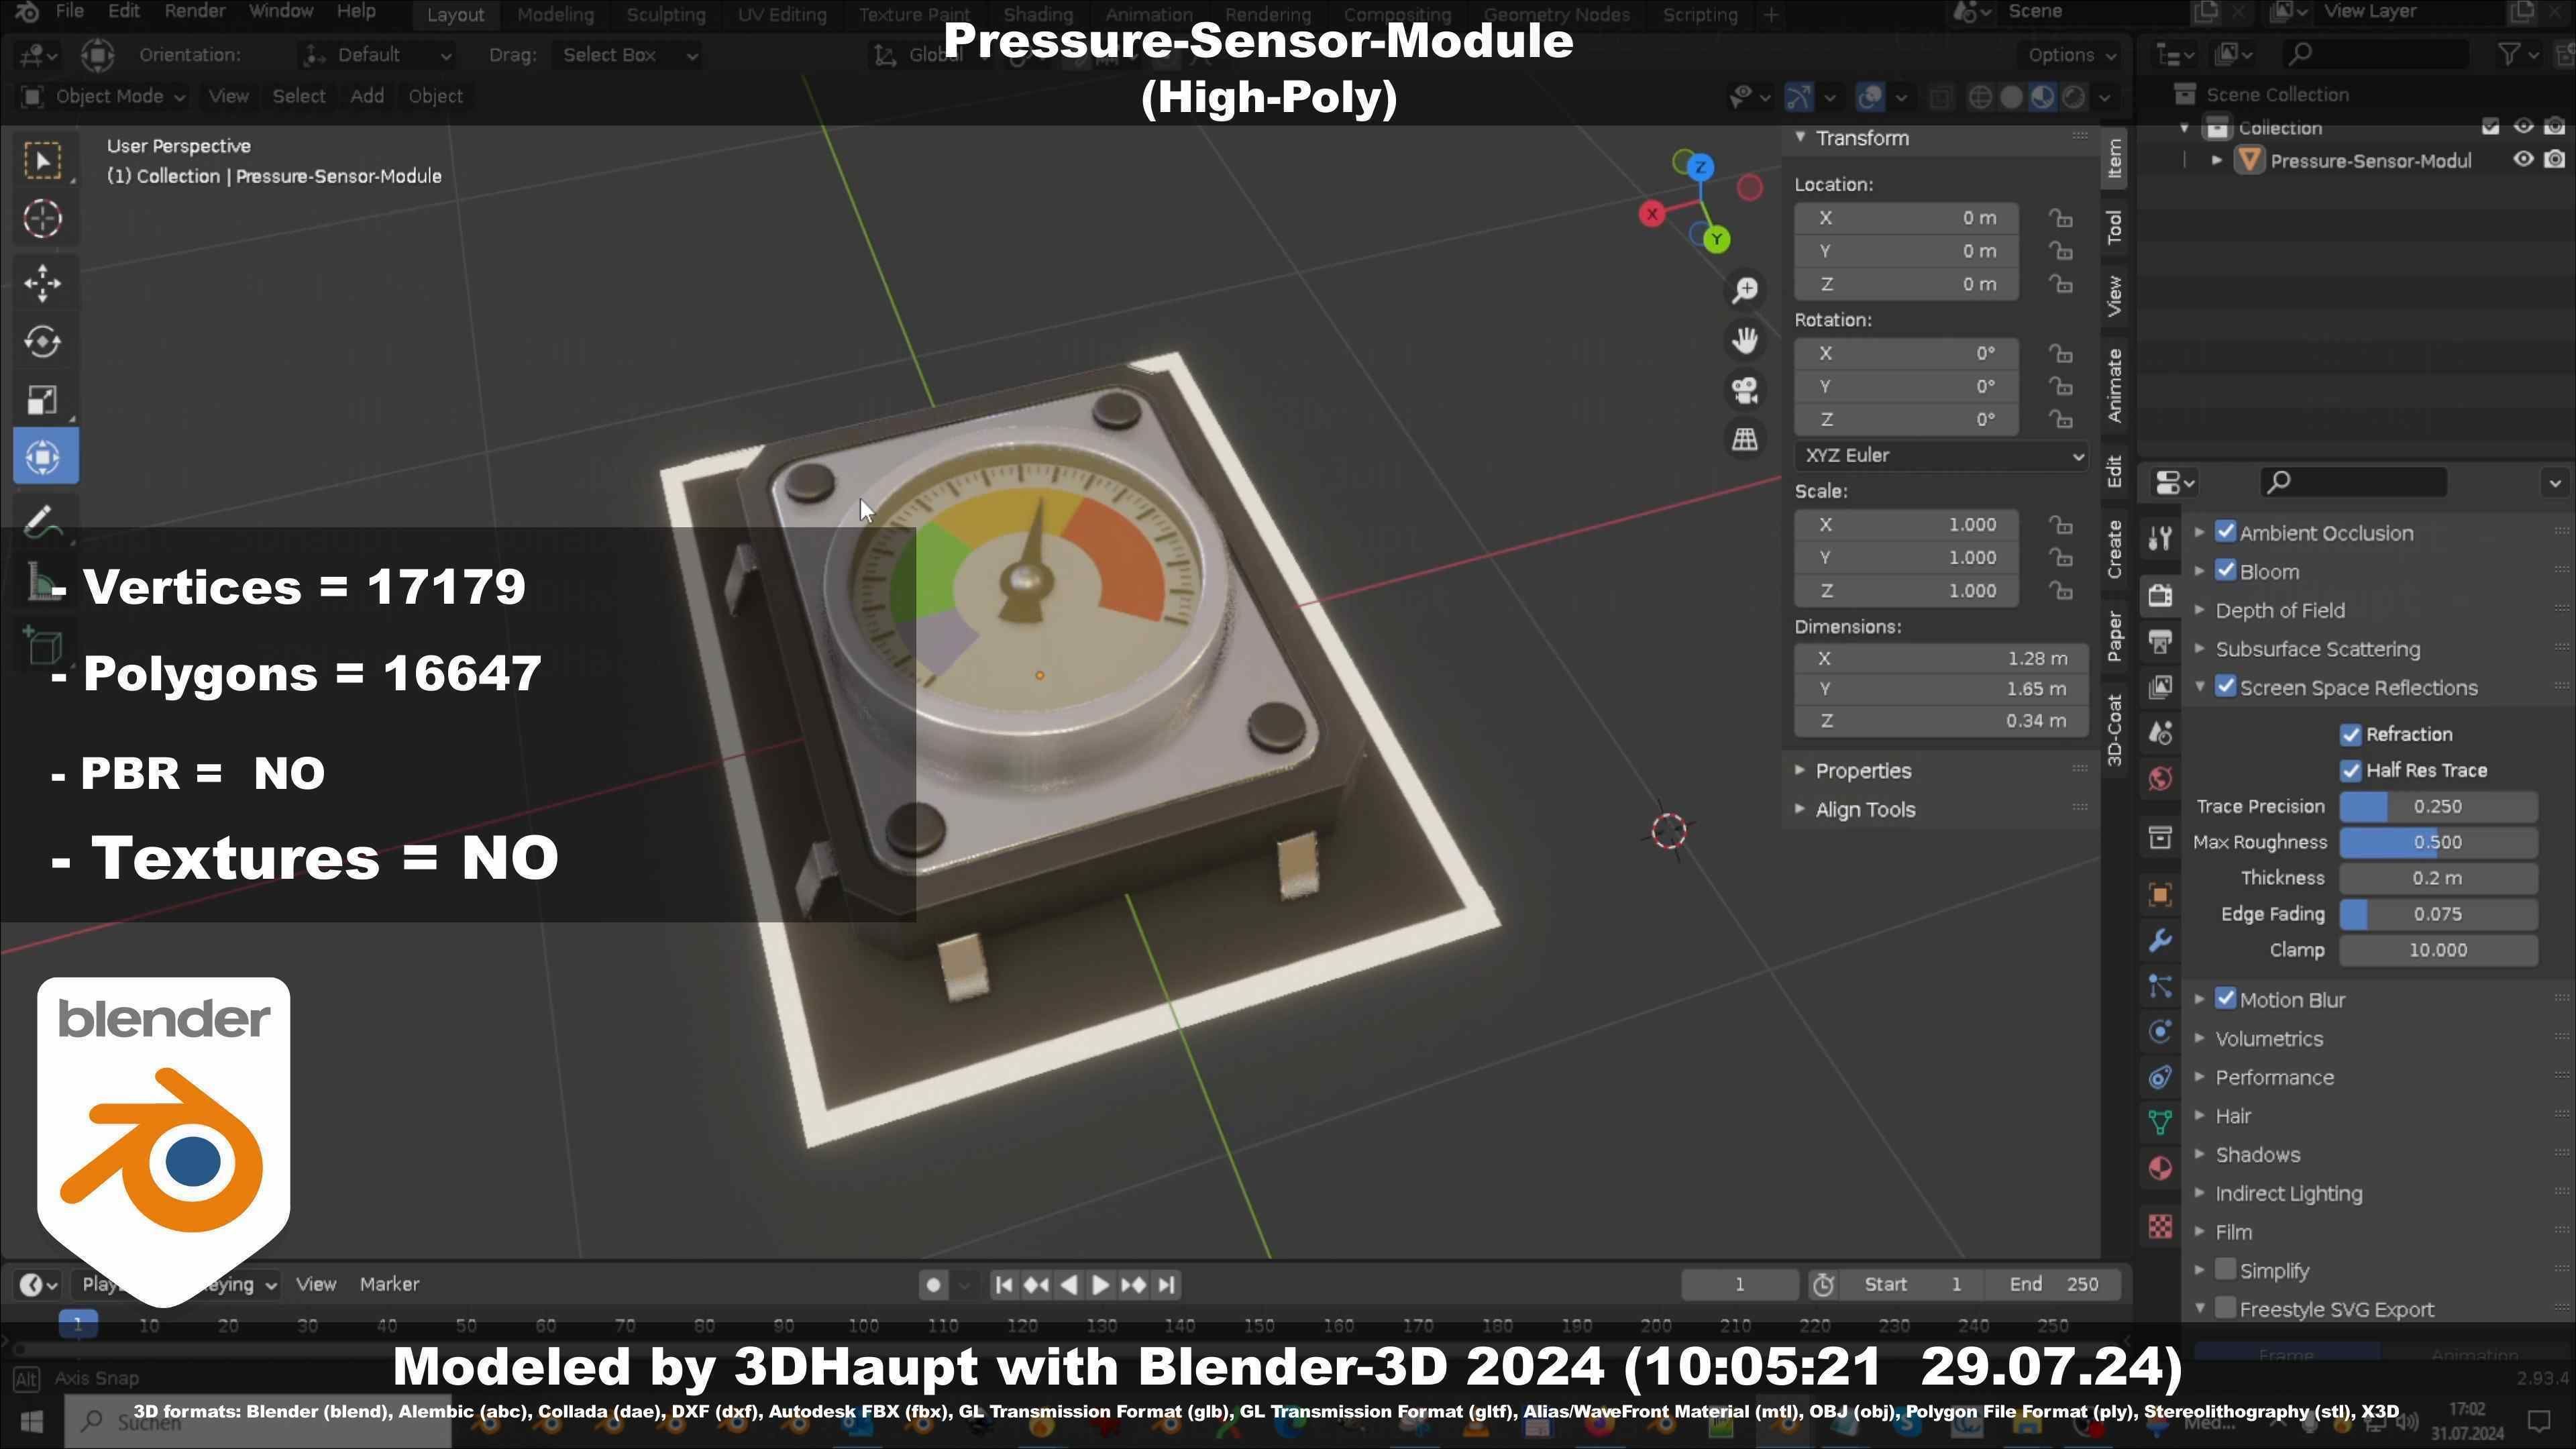Click the Z axis gizmo circle

(1699, 167)
